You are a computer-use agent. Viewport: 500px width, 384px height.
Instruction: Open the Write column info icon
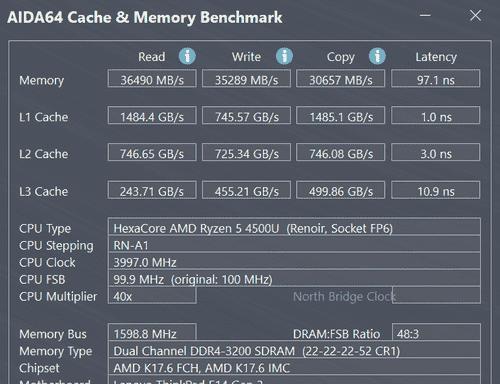point(284,56)
